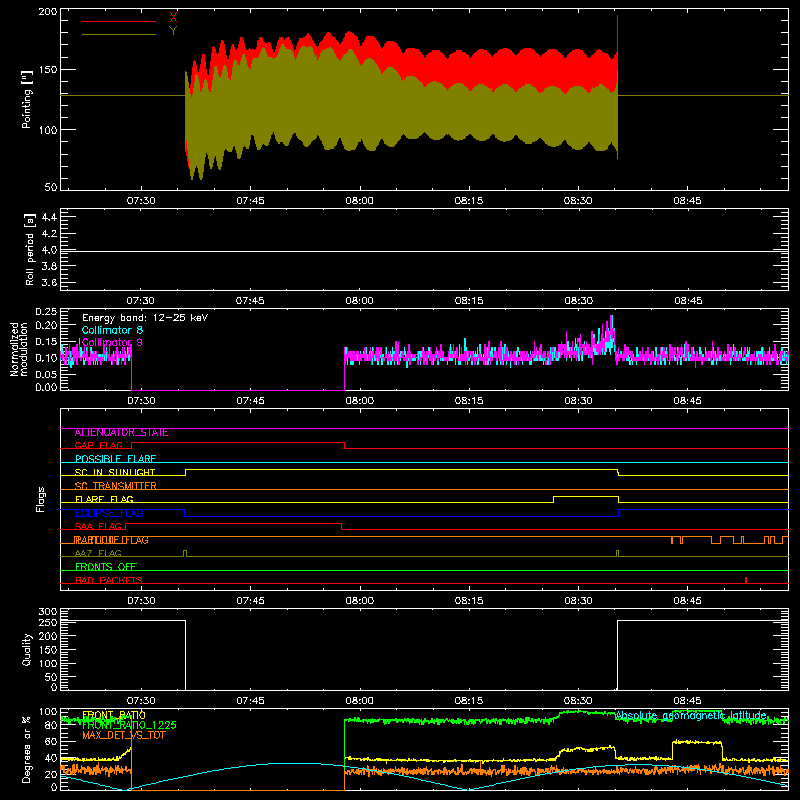The width and height of the screenshot is (800, 800).
Task: Click the Roll period axis title
Action: (x=30, y=249)
